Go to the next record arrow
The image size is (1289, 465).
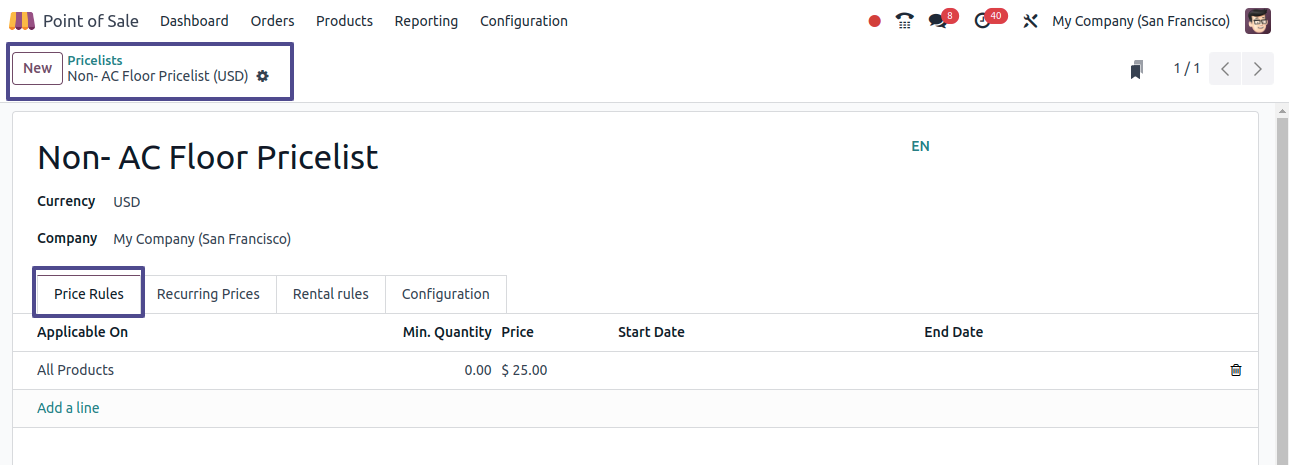(1258, 69)
